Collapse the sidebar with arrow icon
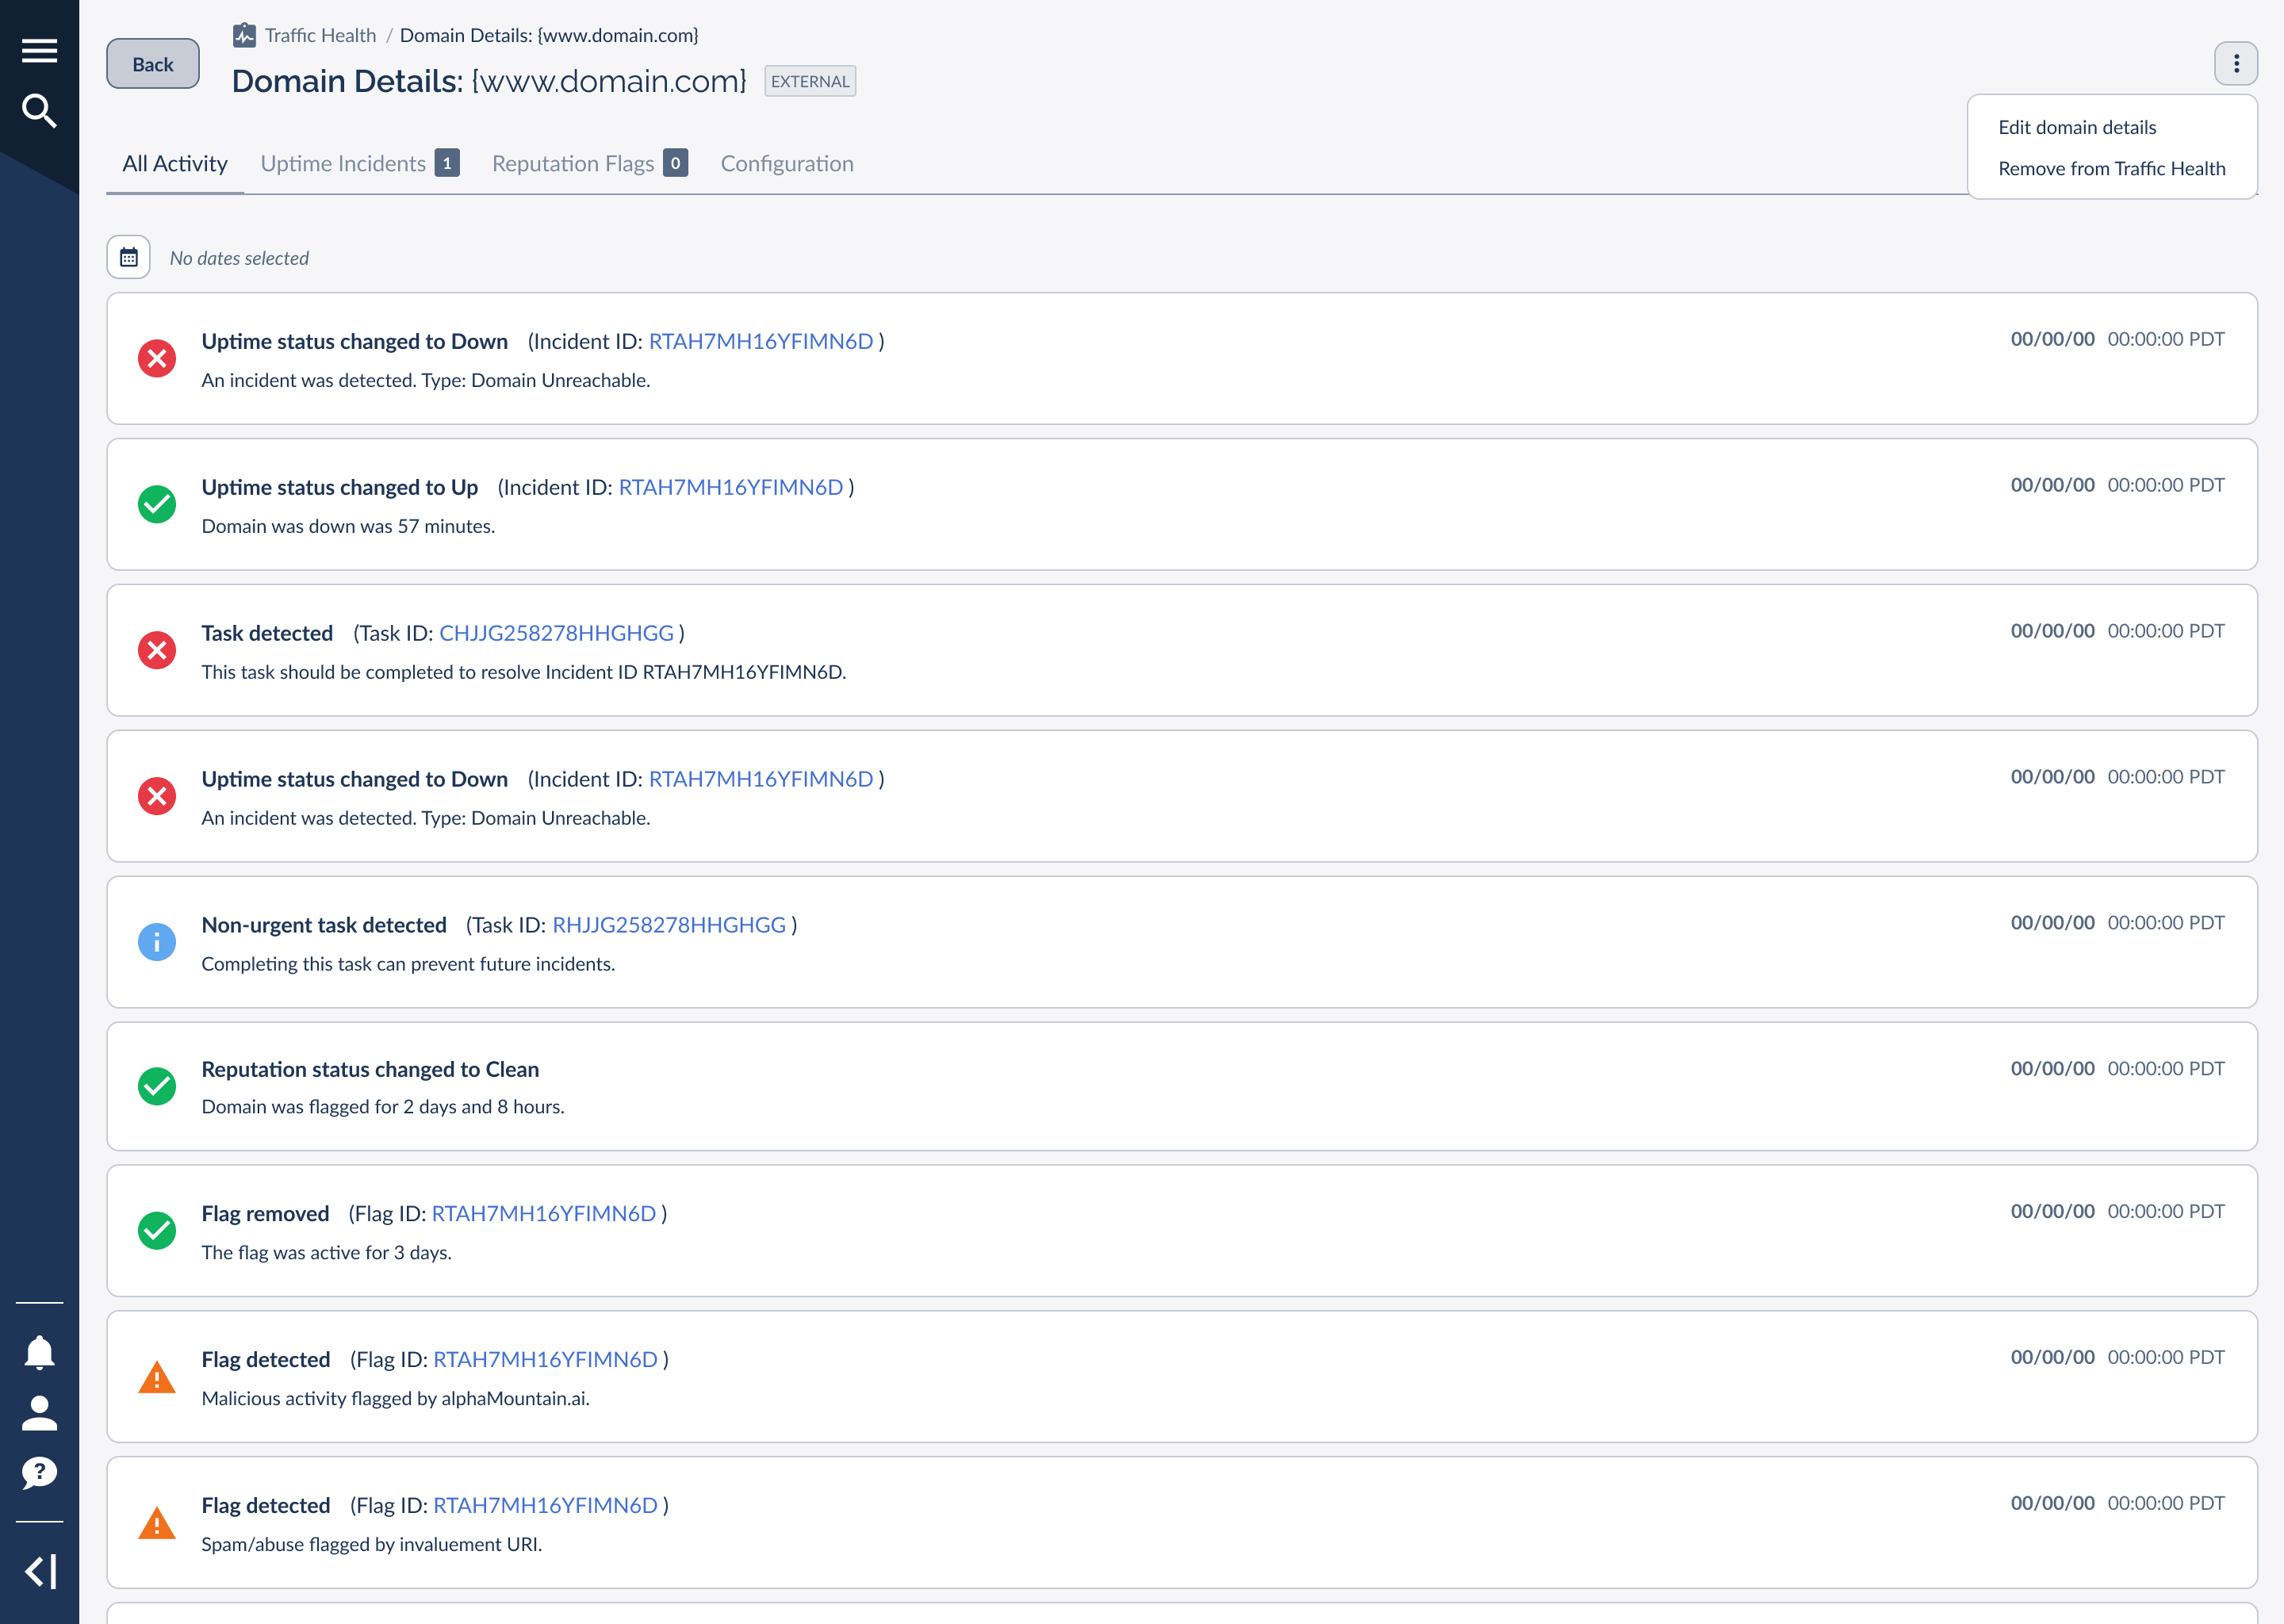Viewport: 2284px width, 1624px height. [40, 1571]
